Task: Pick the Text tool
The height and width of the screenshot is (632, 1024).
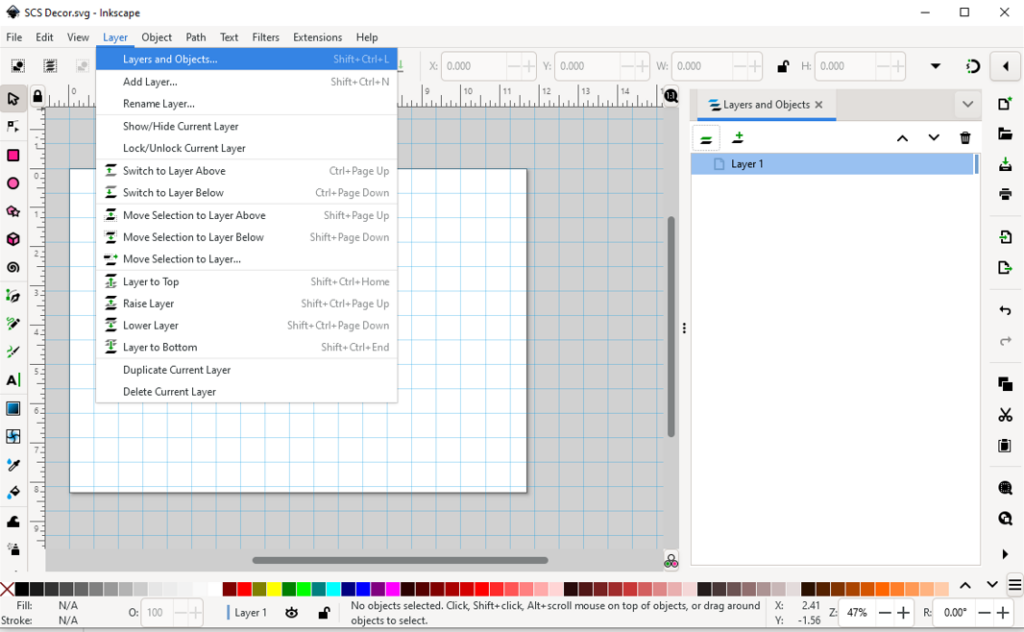Action: click(13, 380)
